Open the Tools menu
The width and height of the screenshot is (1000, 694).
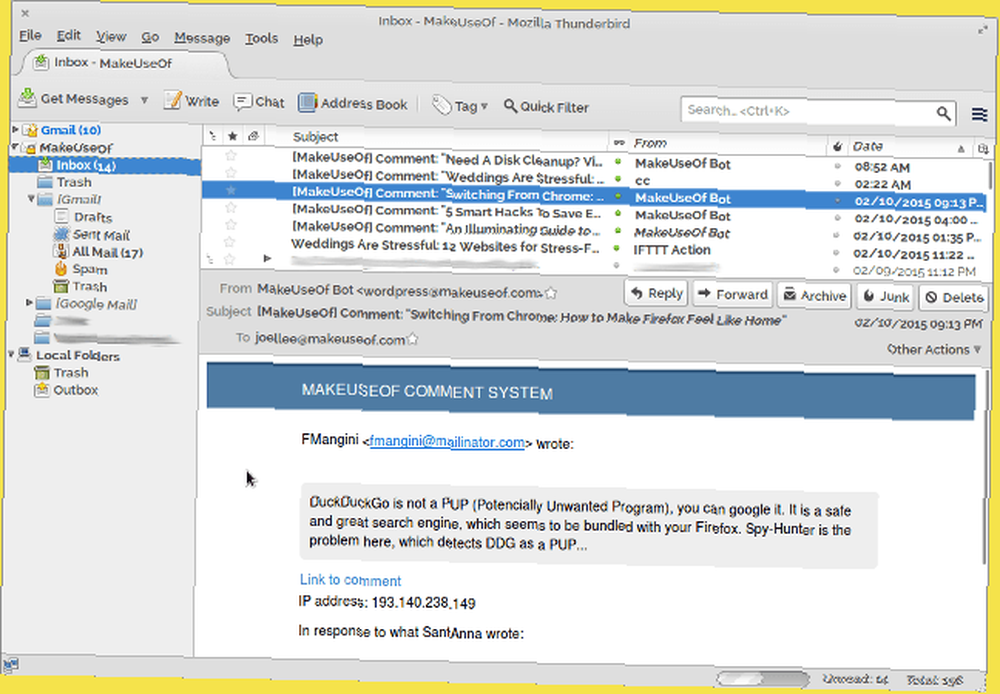261,38
